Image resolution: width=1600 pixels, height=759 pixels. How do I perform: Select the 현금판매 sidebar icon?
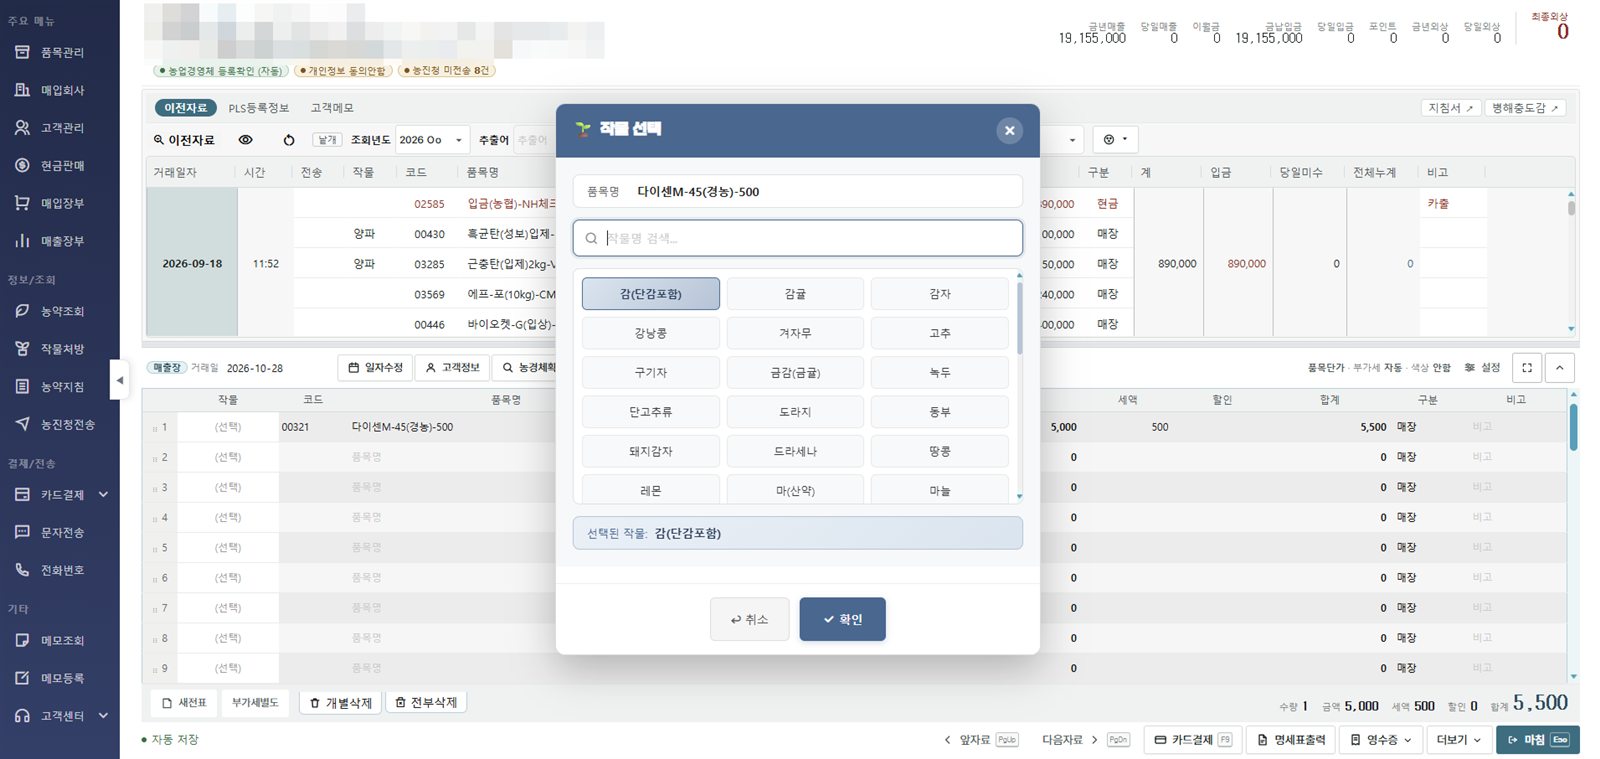22,165
